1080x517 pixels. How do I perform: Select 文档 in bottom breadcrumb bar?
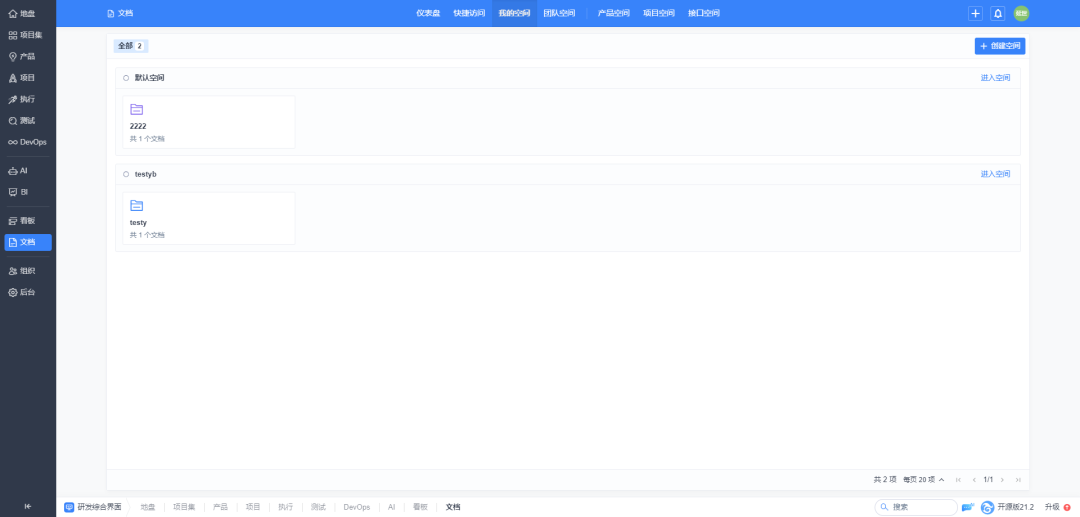453,507
